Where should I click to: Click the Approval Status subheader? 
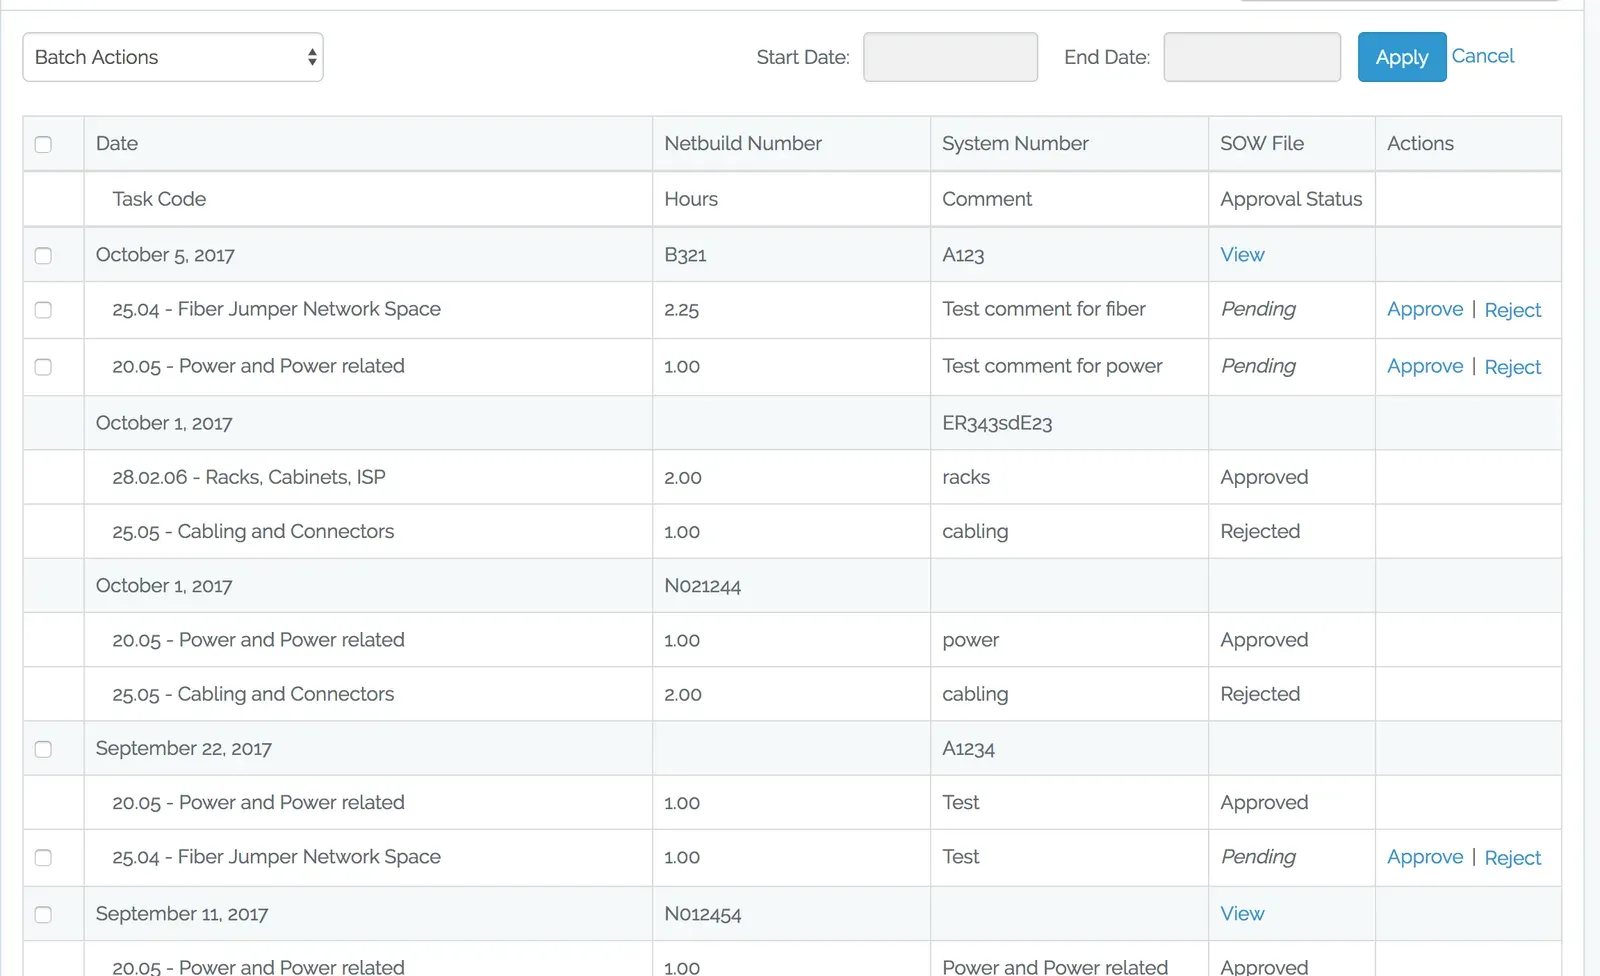[x=1291, y=199]
